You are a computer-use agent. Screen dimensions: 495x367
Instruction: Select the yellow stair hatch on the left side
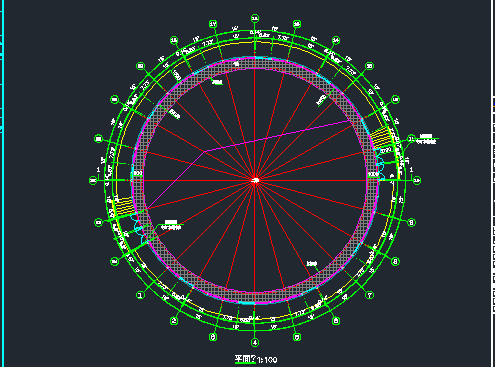point(124,206)
